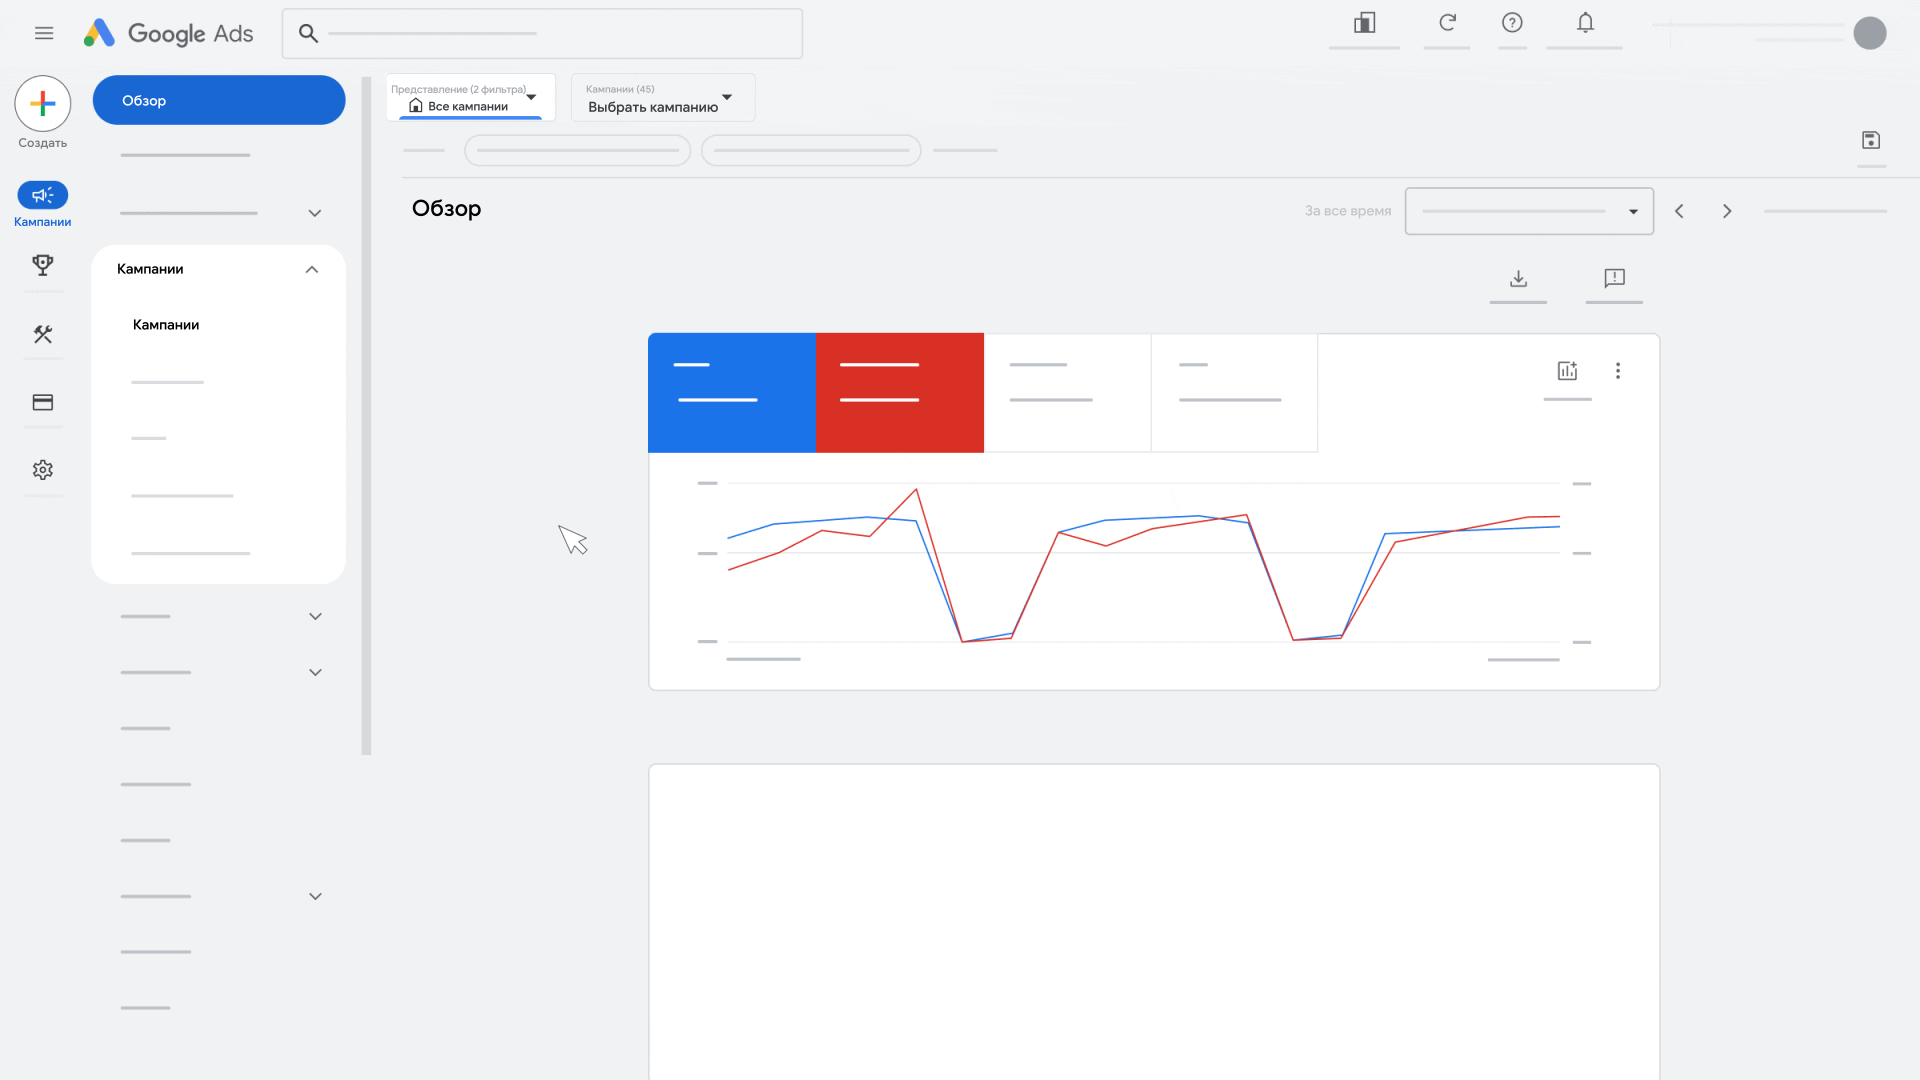The height and width of the screenshot is (1080, 1920).
Task: Open the notifications bell
Action: [x=1585, y=22]
